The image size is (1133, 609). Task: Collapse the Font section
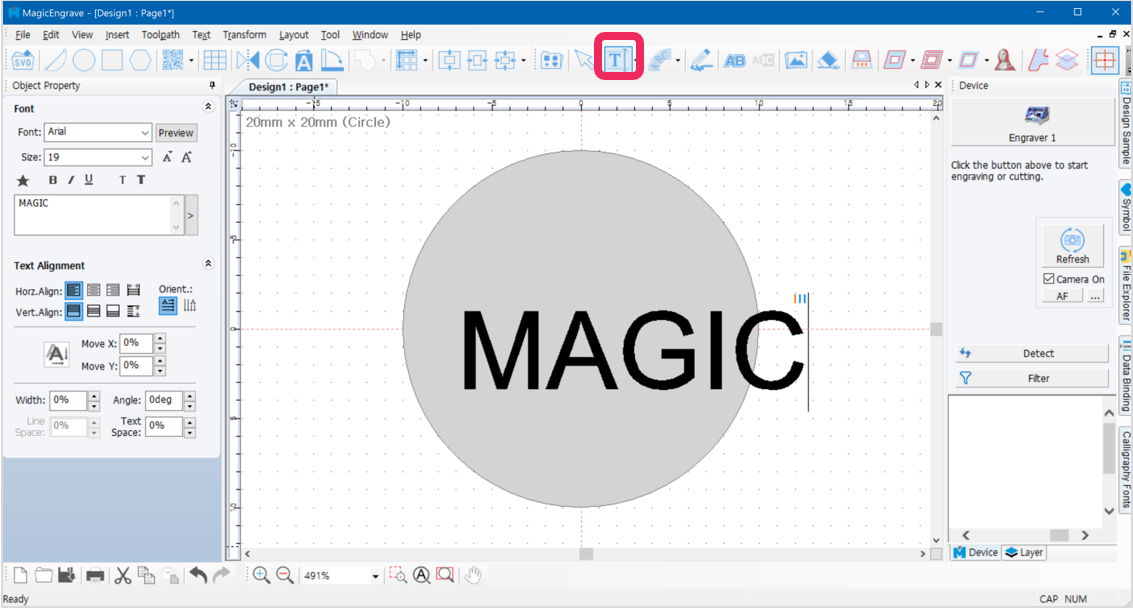click(x=208, y=107)
